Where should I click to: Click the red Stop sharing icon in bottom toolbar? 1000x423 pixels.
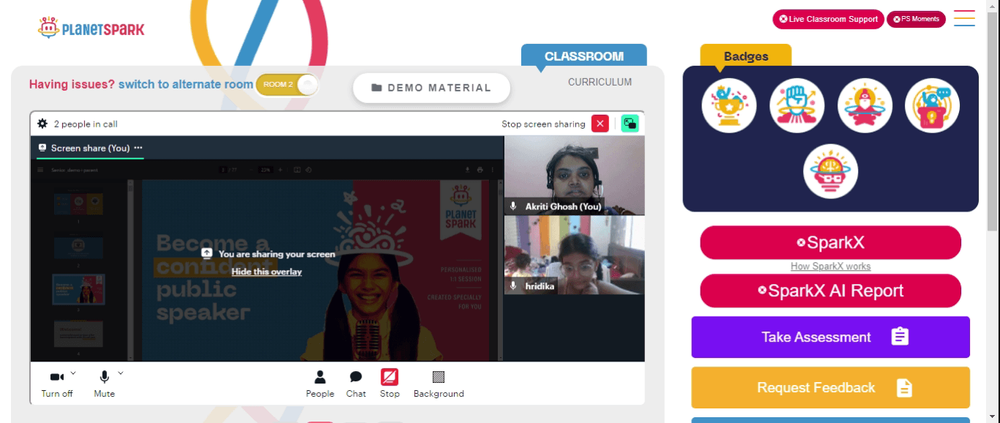click(x=390, y=377)
